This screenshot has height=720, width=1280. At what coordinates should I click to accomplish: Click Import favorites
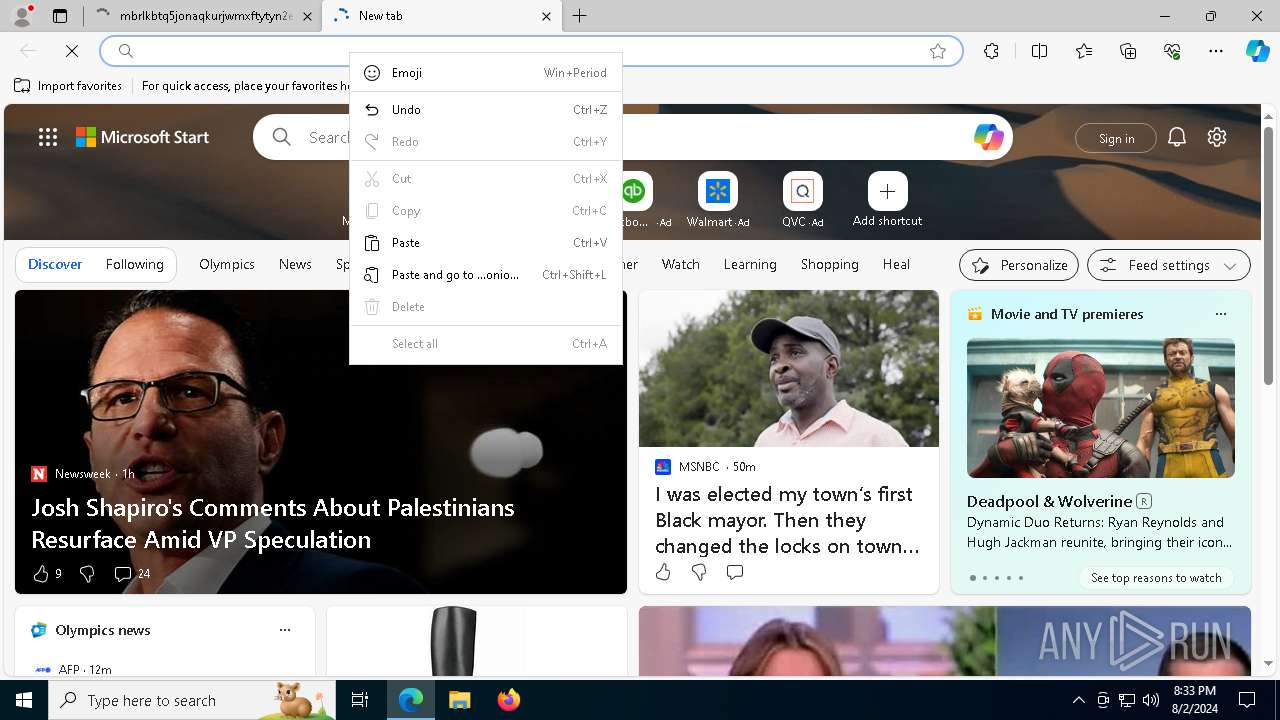tap(69, 86)
